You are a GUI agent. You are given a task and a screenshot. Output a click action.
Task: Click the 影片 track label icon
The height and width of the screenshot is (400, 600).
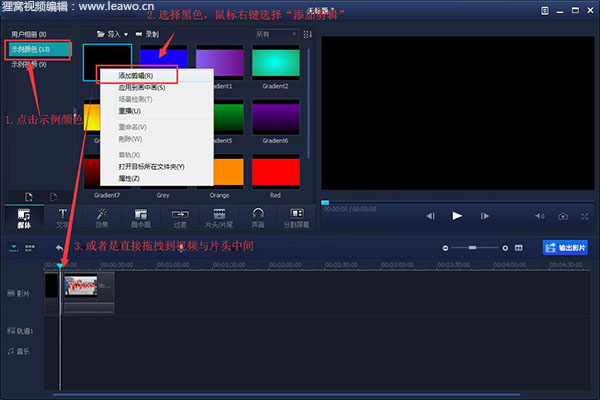click(x=11, y=294)
